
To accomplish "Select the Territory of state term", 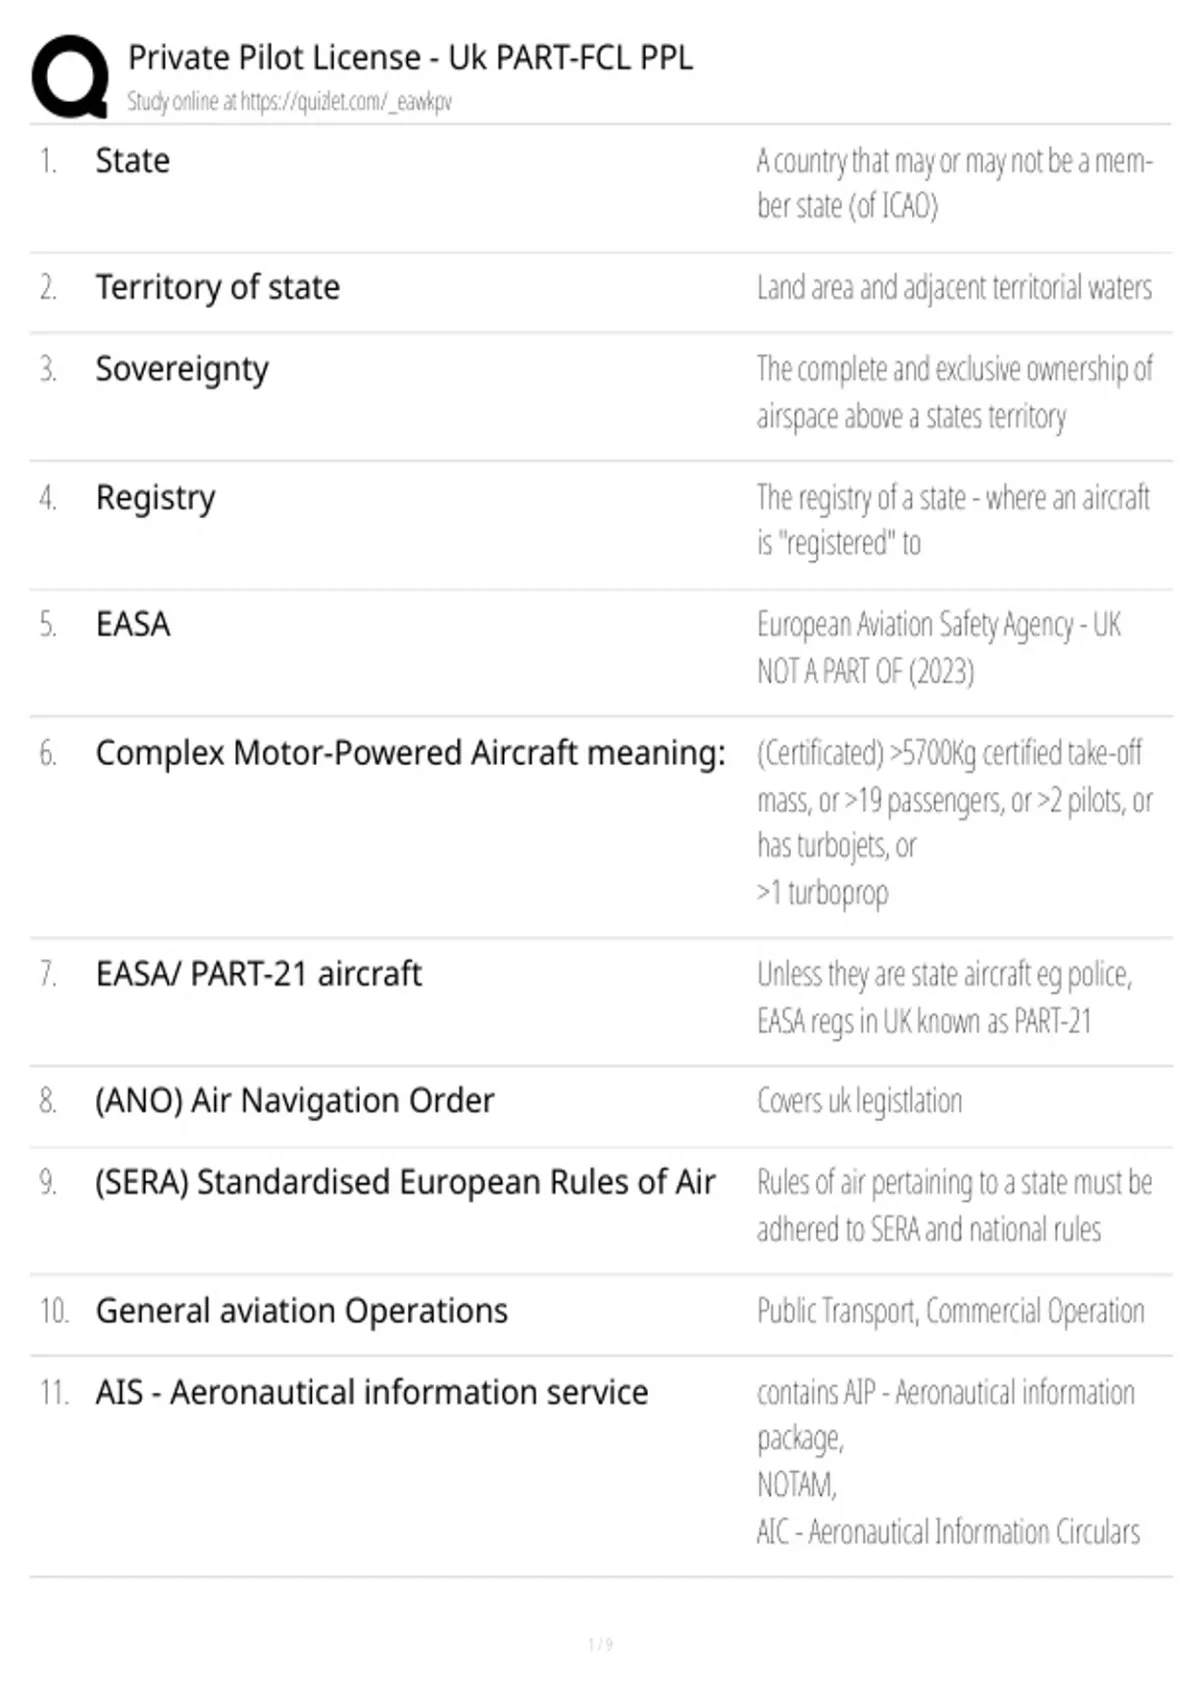I will pos(217,288).
